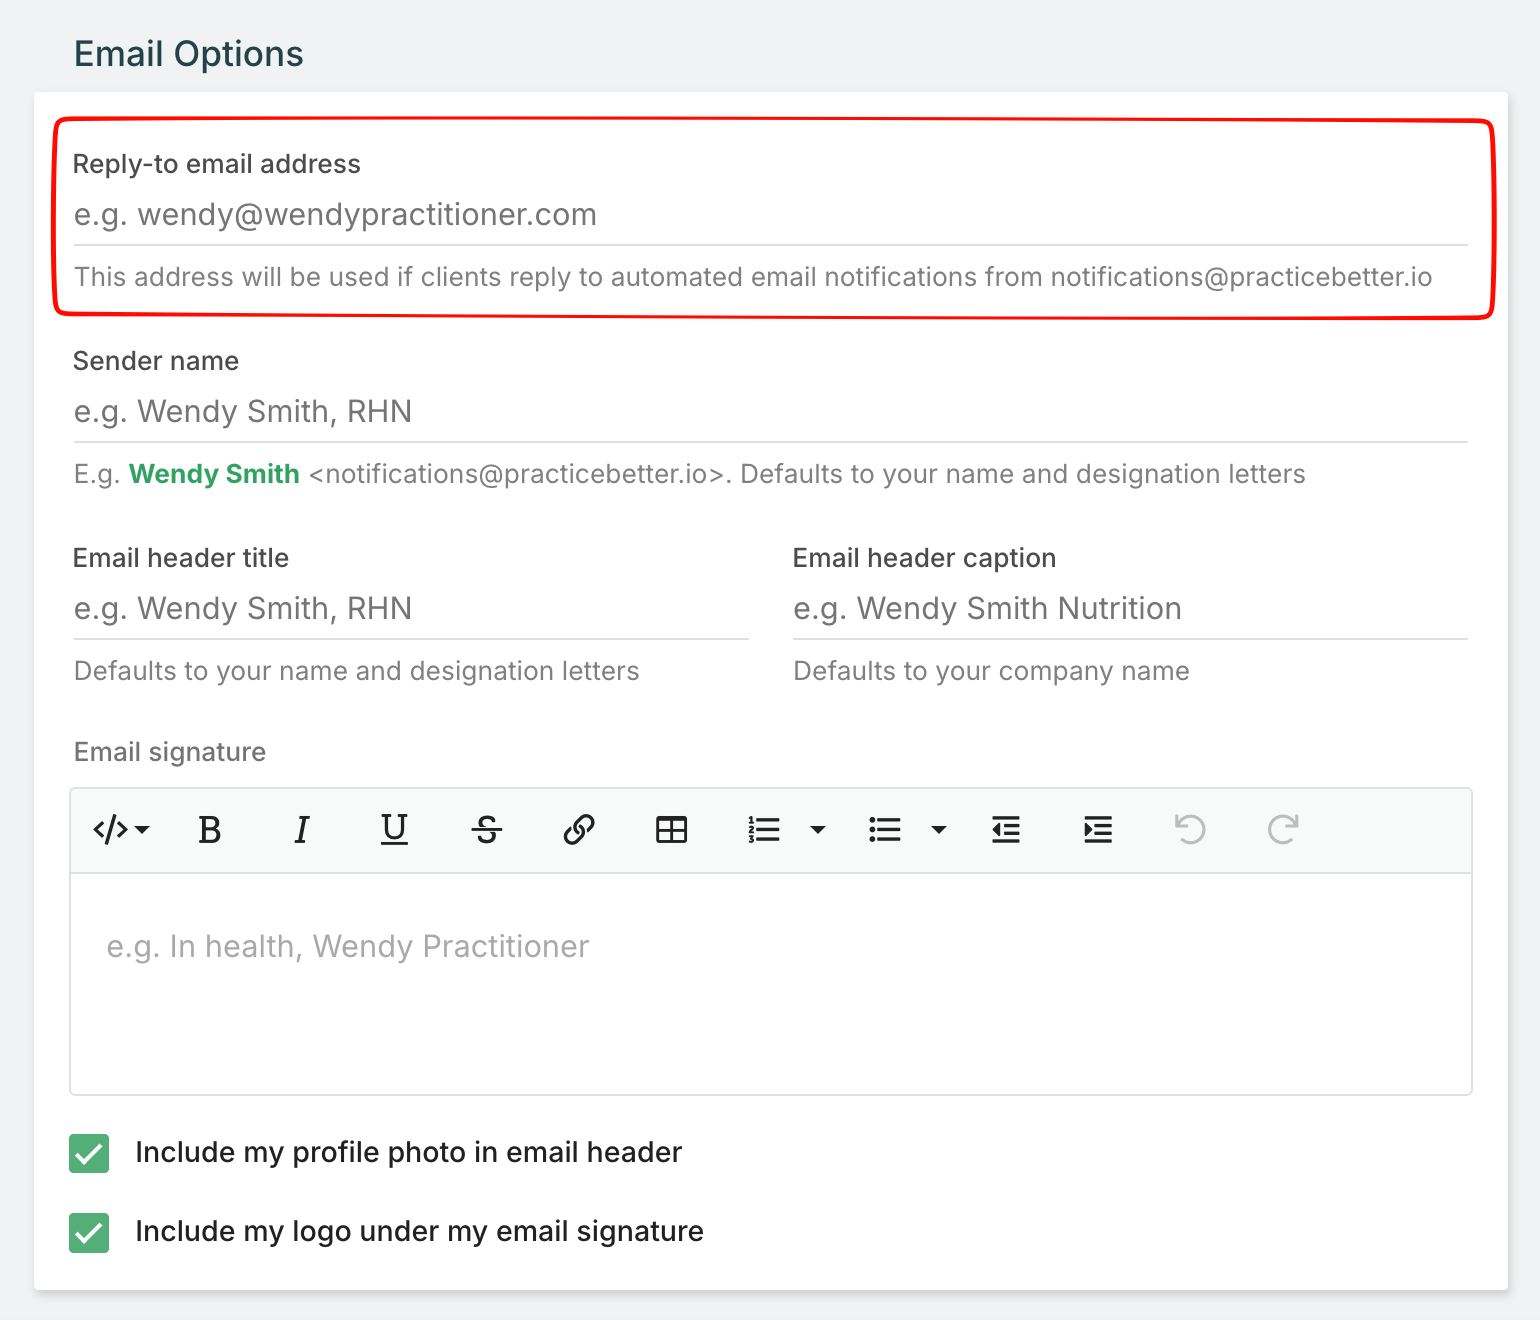
Task: Apply Strikethrough formatting
Action: tap(487, 830)
